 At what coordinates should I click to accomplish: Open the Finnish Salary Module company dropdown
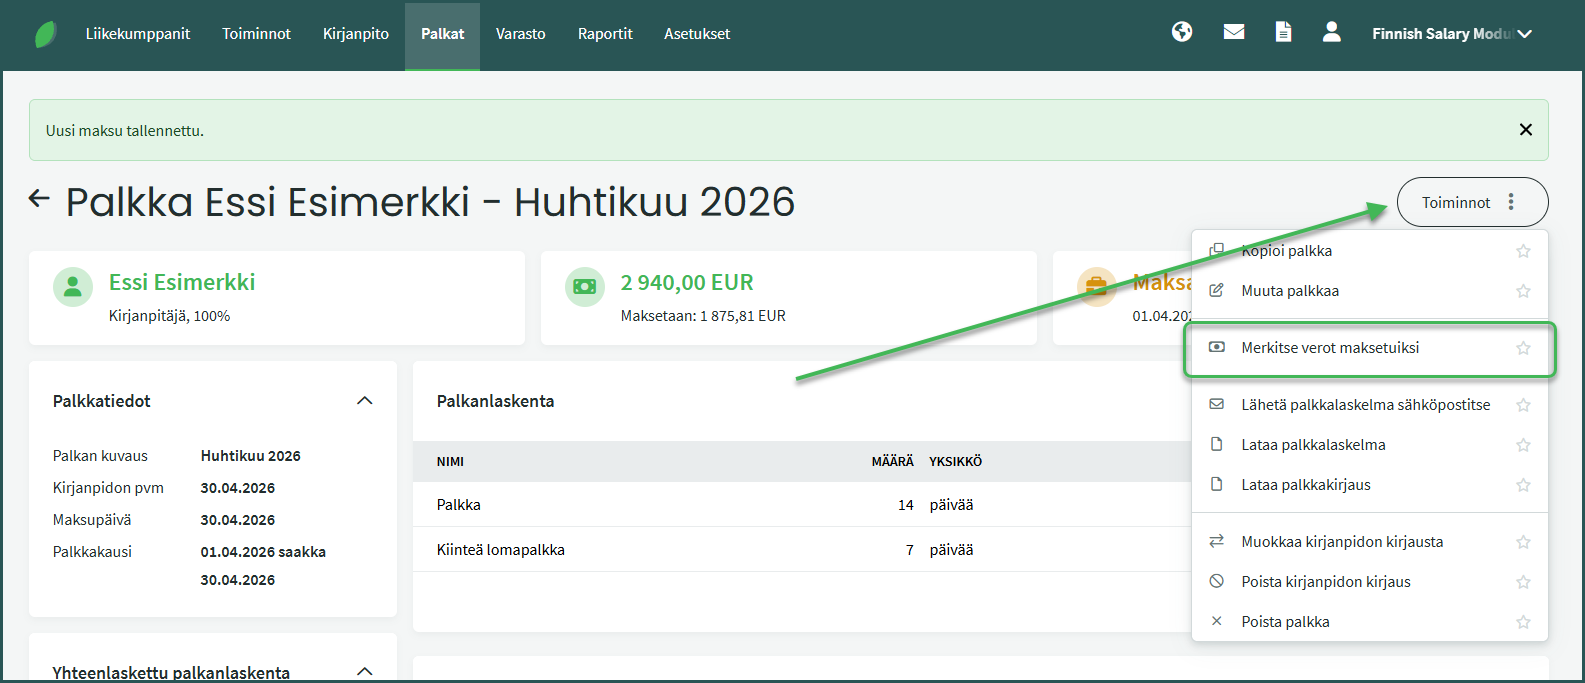[1451, 34]
